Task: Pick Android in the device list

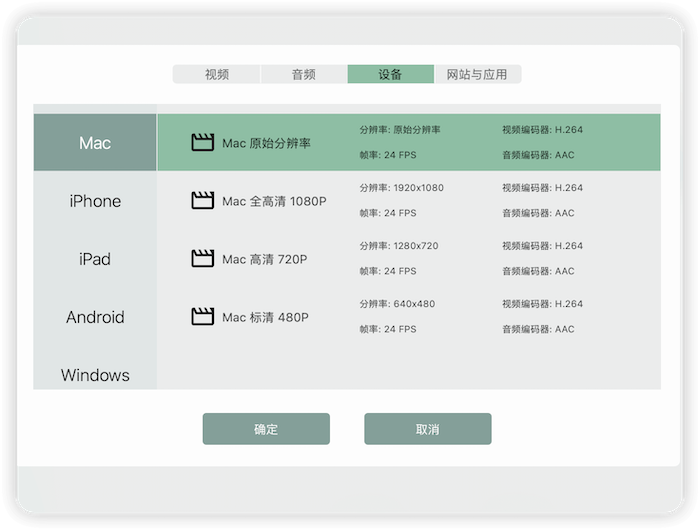Action: pos(95,317)
